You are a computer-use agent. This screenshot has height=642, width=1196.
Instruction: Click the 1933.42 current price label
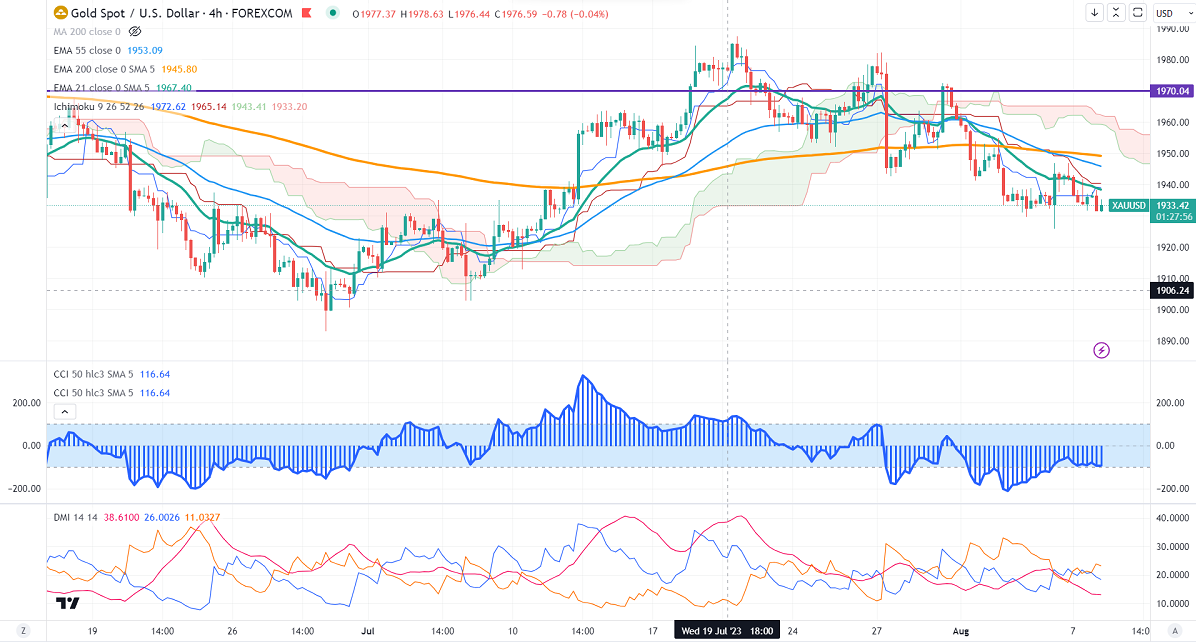(x=1172, y=205)
